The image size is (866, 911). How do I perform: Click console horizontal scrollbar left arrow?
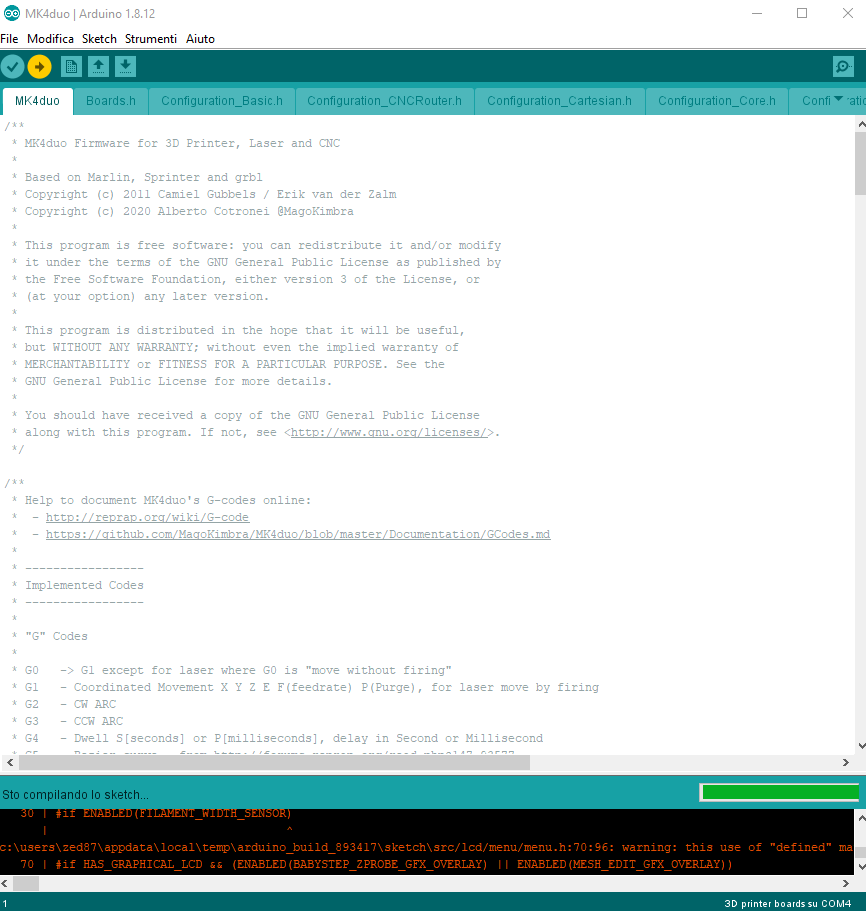(x=5, y=883)
